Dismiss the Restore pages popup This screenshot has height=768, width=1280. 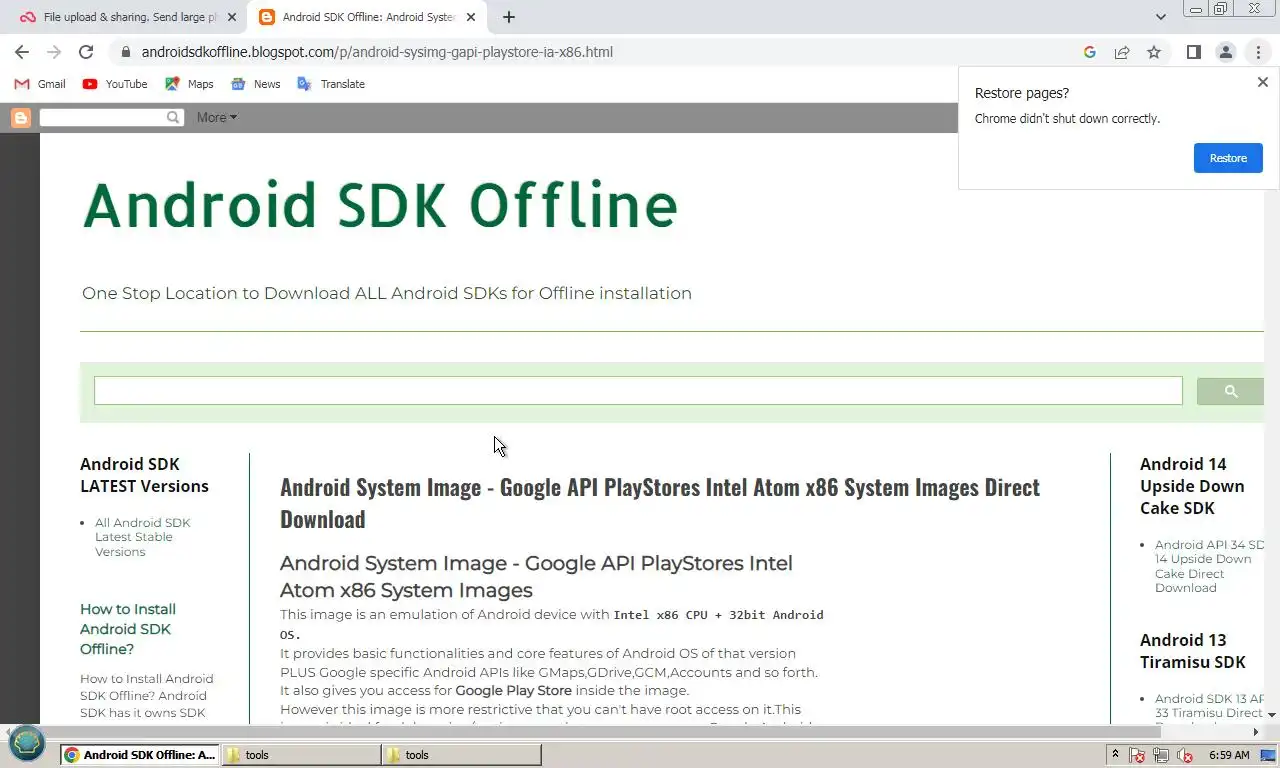[1263, 82]
